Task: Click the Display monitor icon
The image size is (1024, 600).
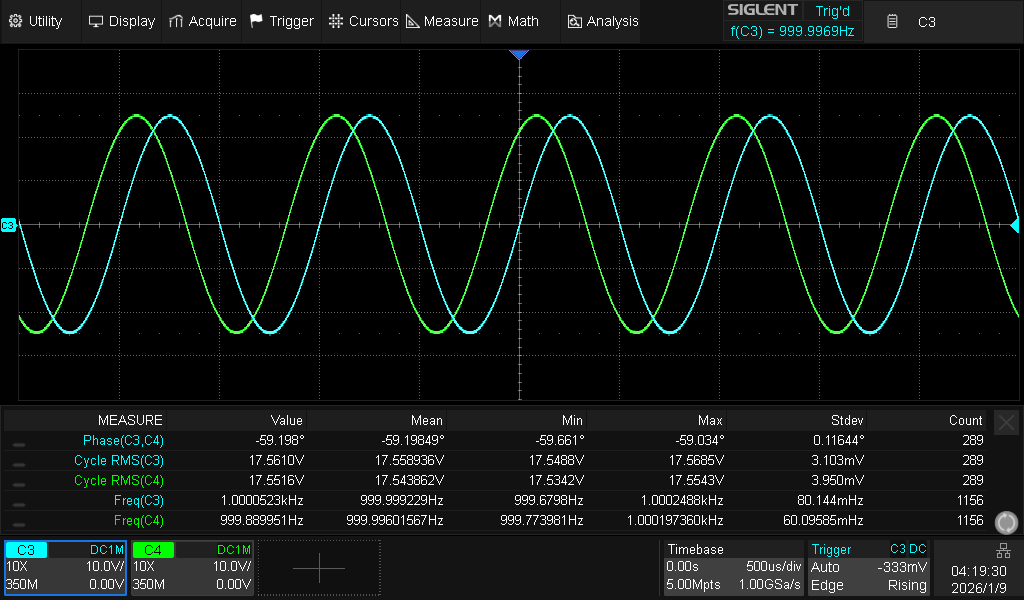Action: coord(96,21)
